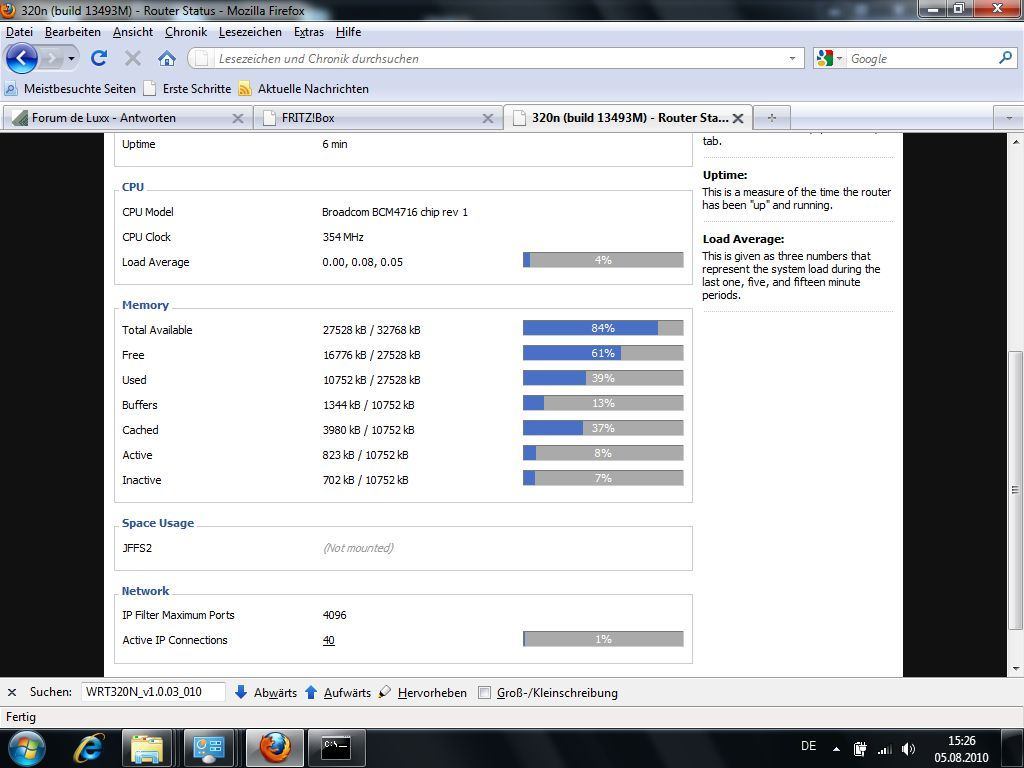Open the home page via the house icon

click(167, 59)
